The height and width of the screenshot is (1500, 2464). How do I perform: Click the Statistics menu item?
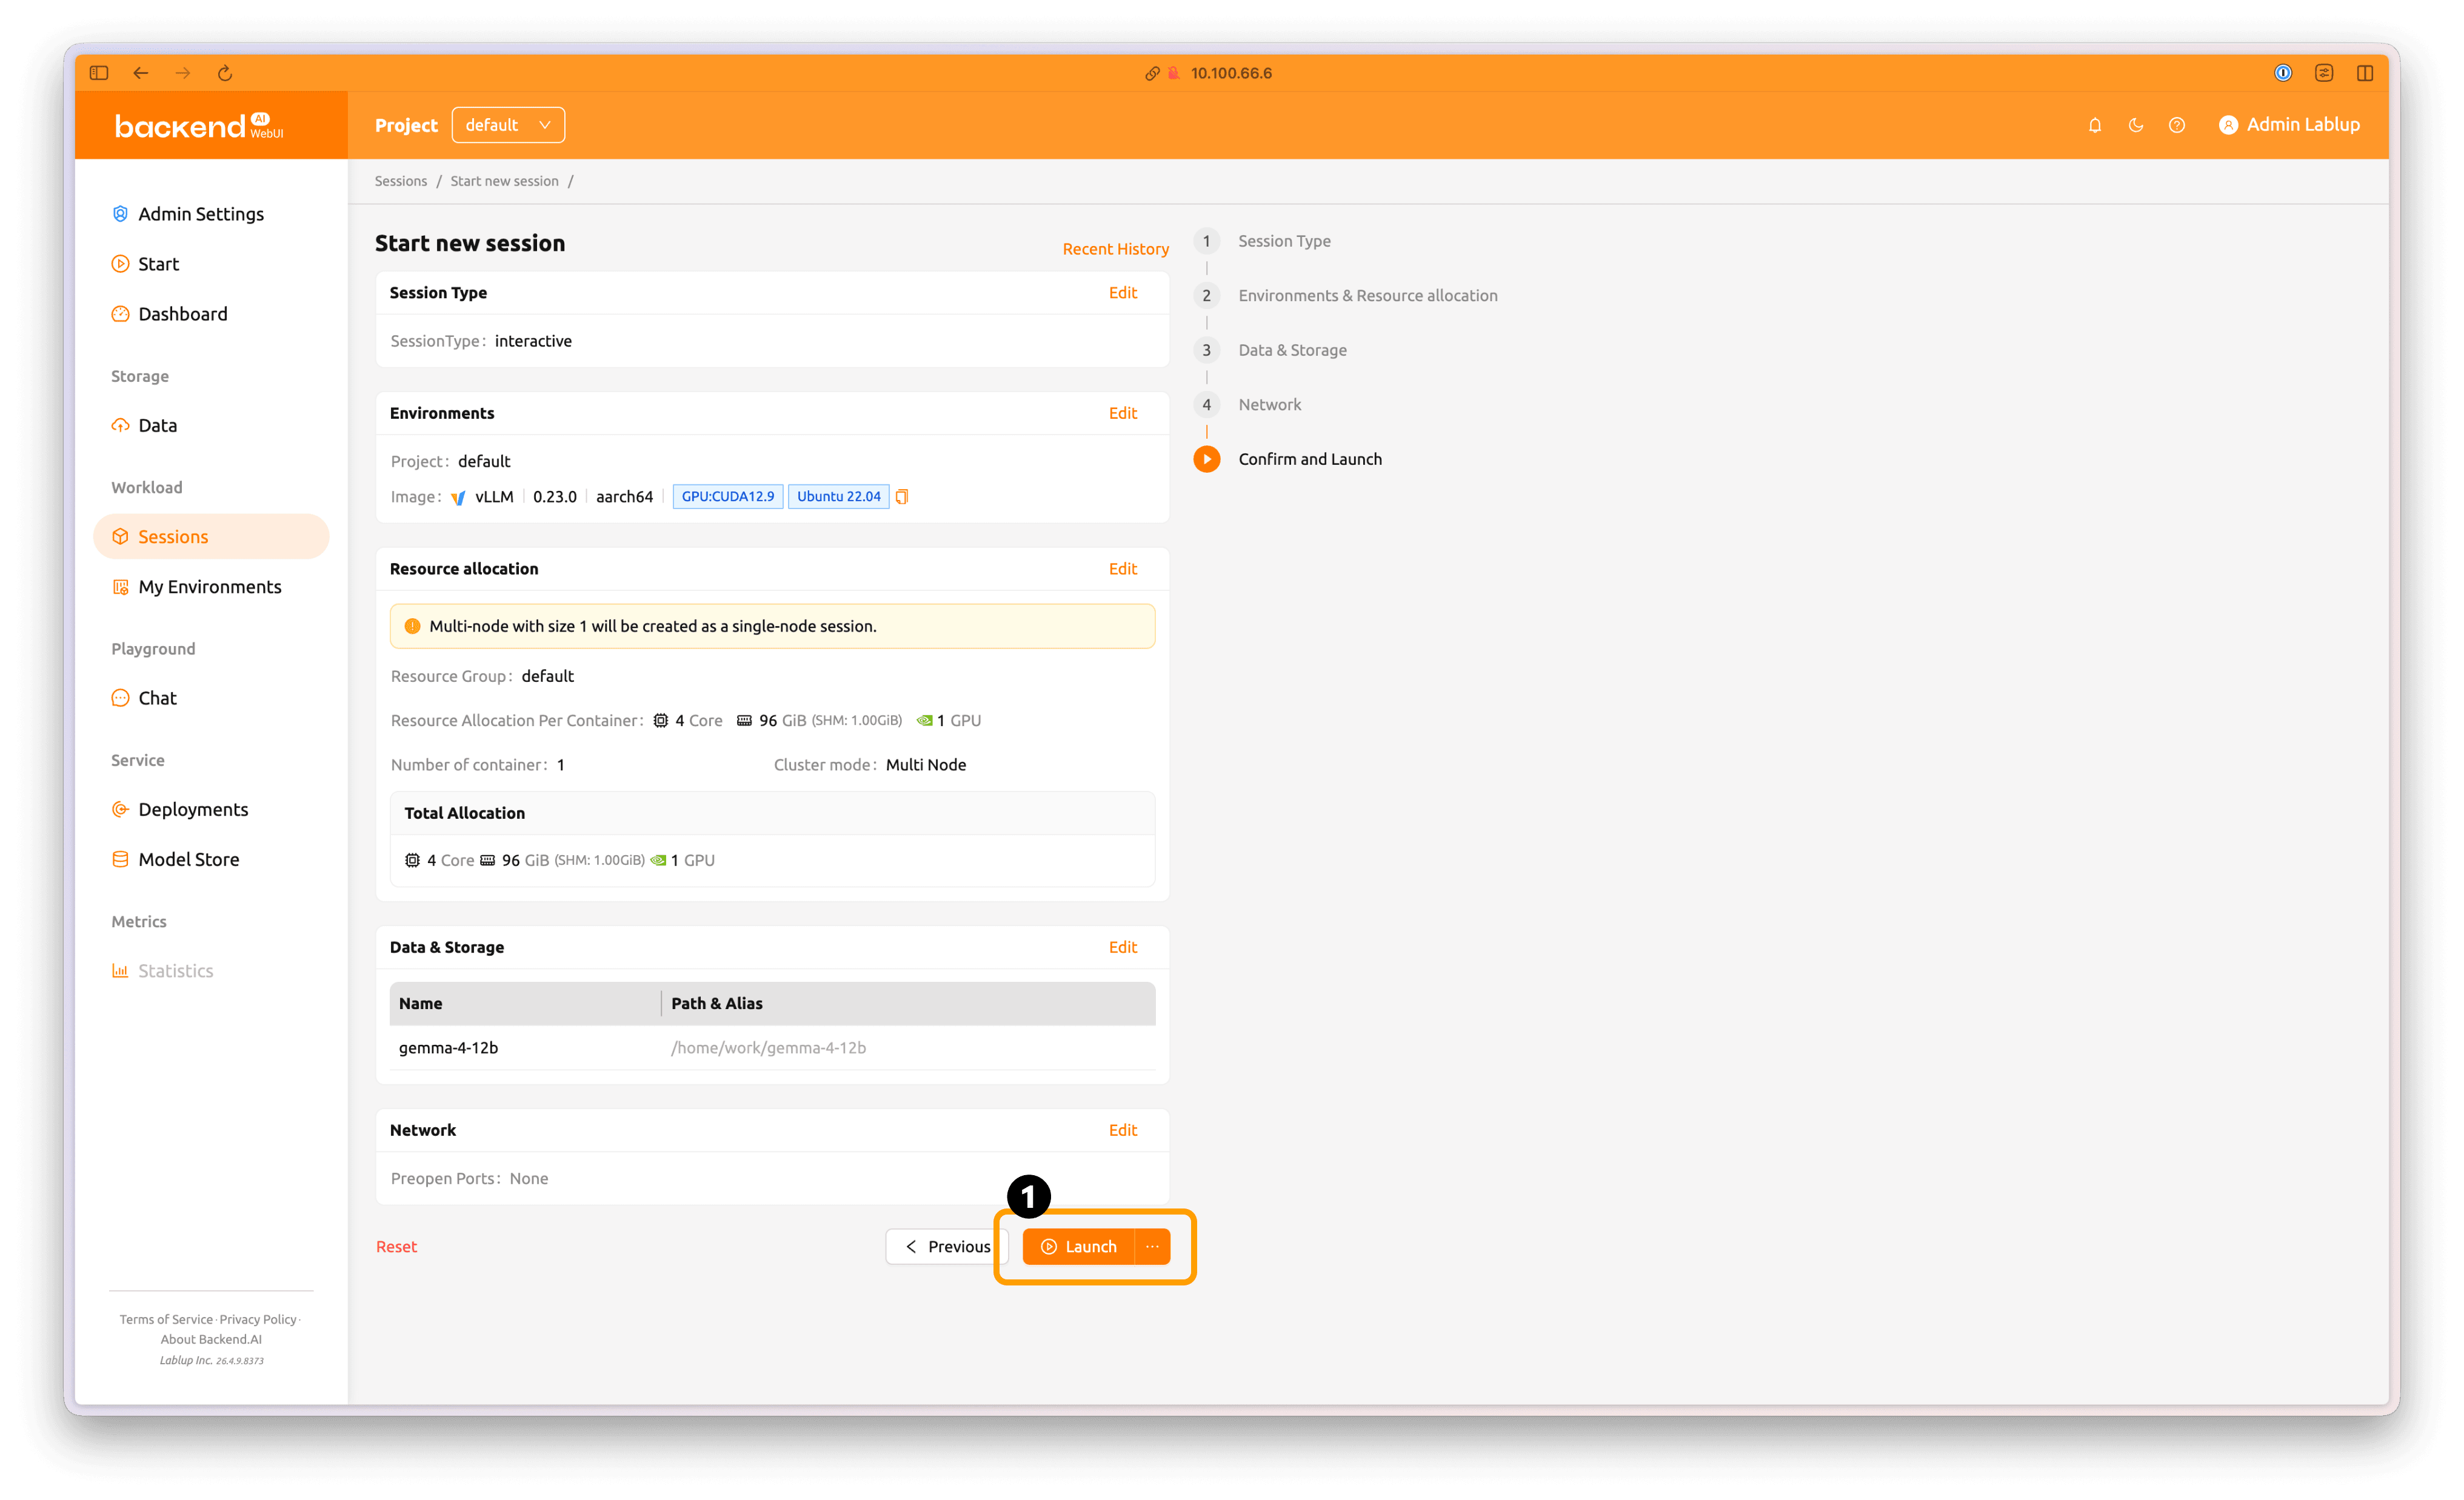[175, 971]
